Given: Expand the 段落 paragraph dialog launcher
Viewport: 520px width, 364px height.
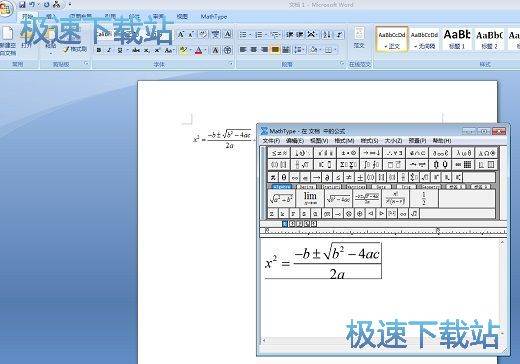Looking at the screenshot, I should [x=342, y=63].
